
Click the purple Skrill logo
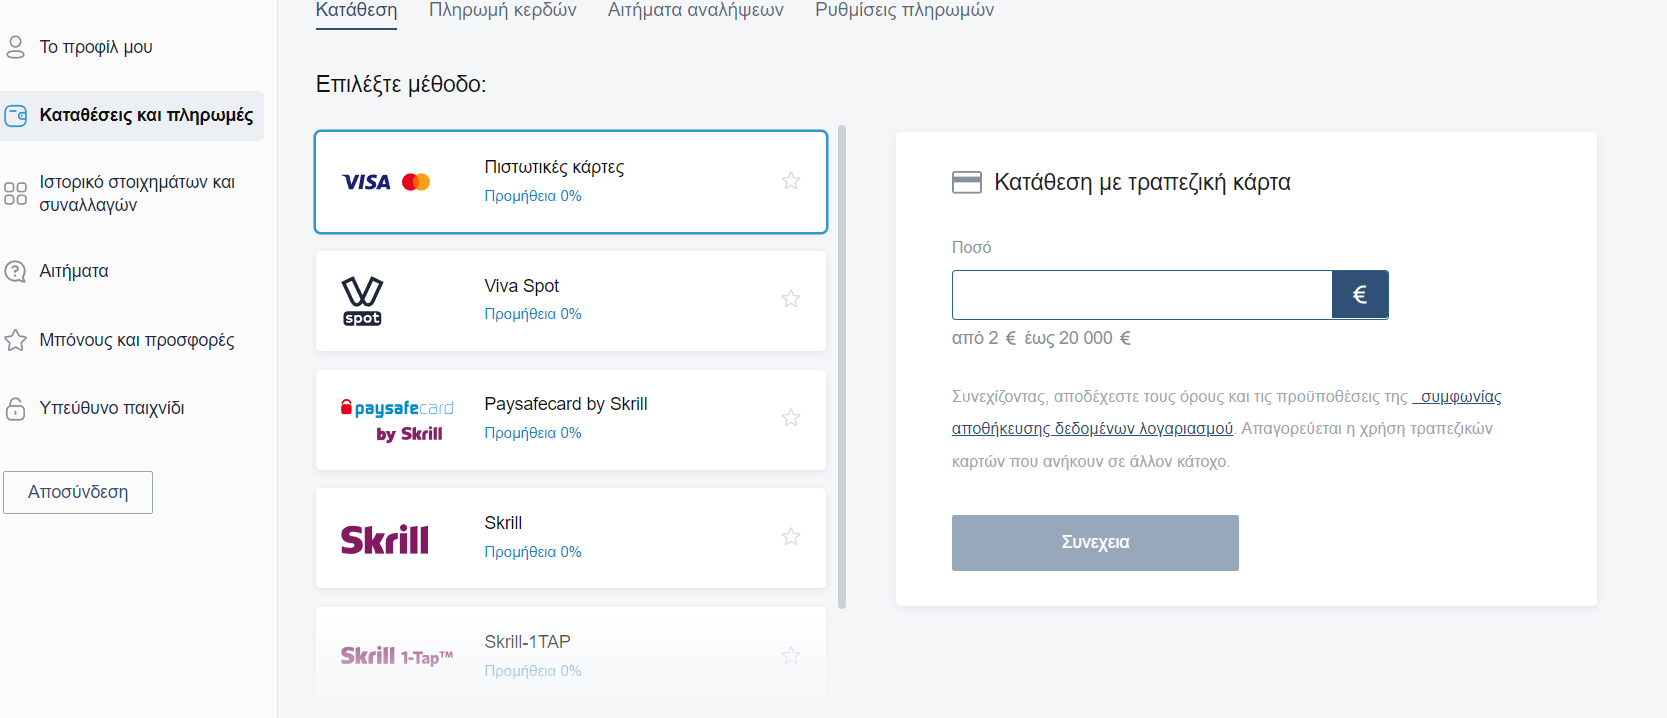(385, 539)
